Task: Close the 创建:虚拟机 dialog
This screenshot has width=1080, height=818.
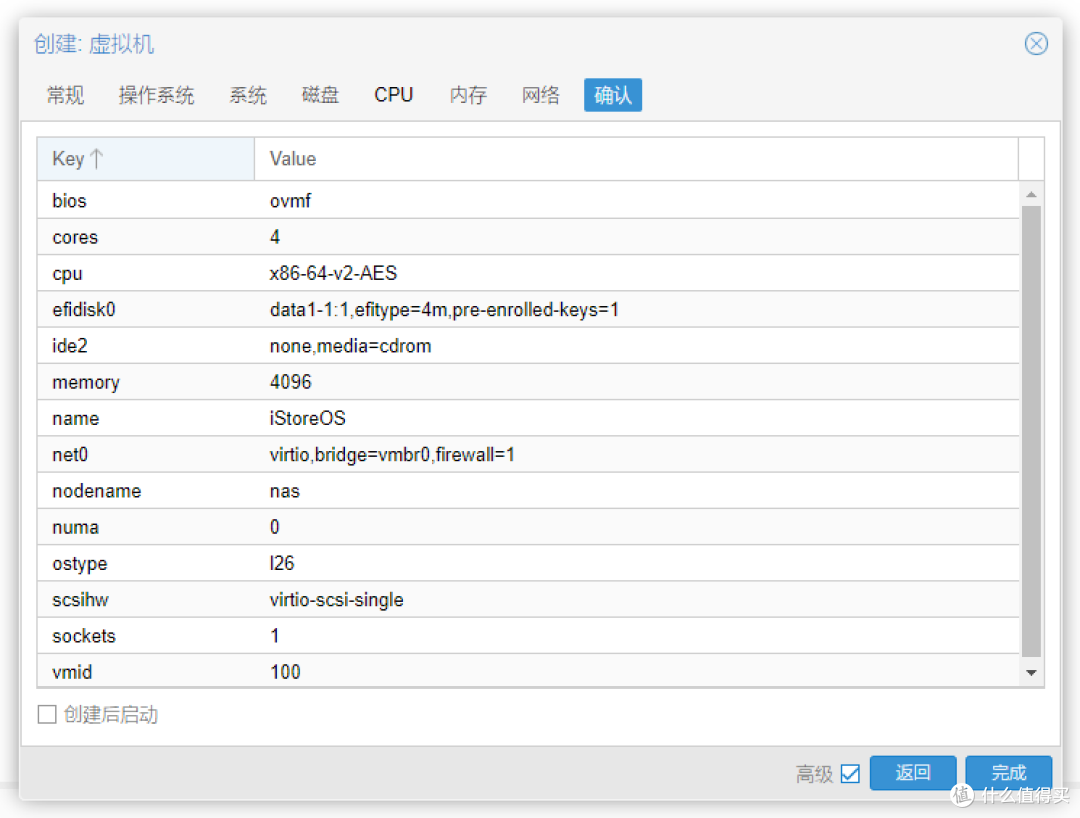Action: [1036, 43]
